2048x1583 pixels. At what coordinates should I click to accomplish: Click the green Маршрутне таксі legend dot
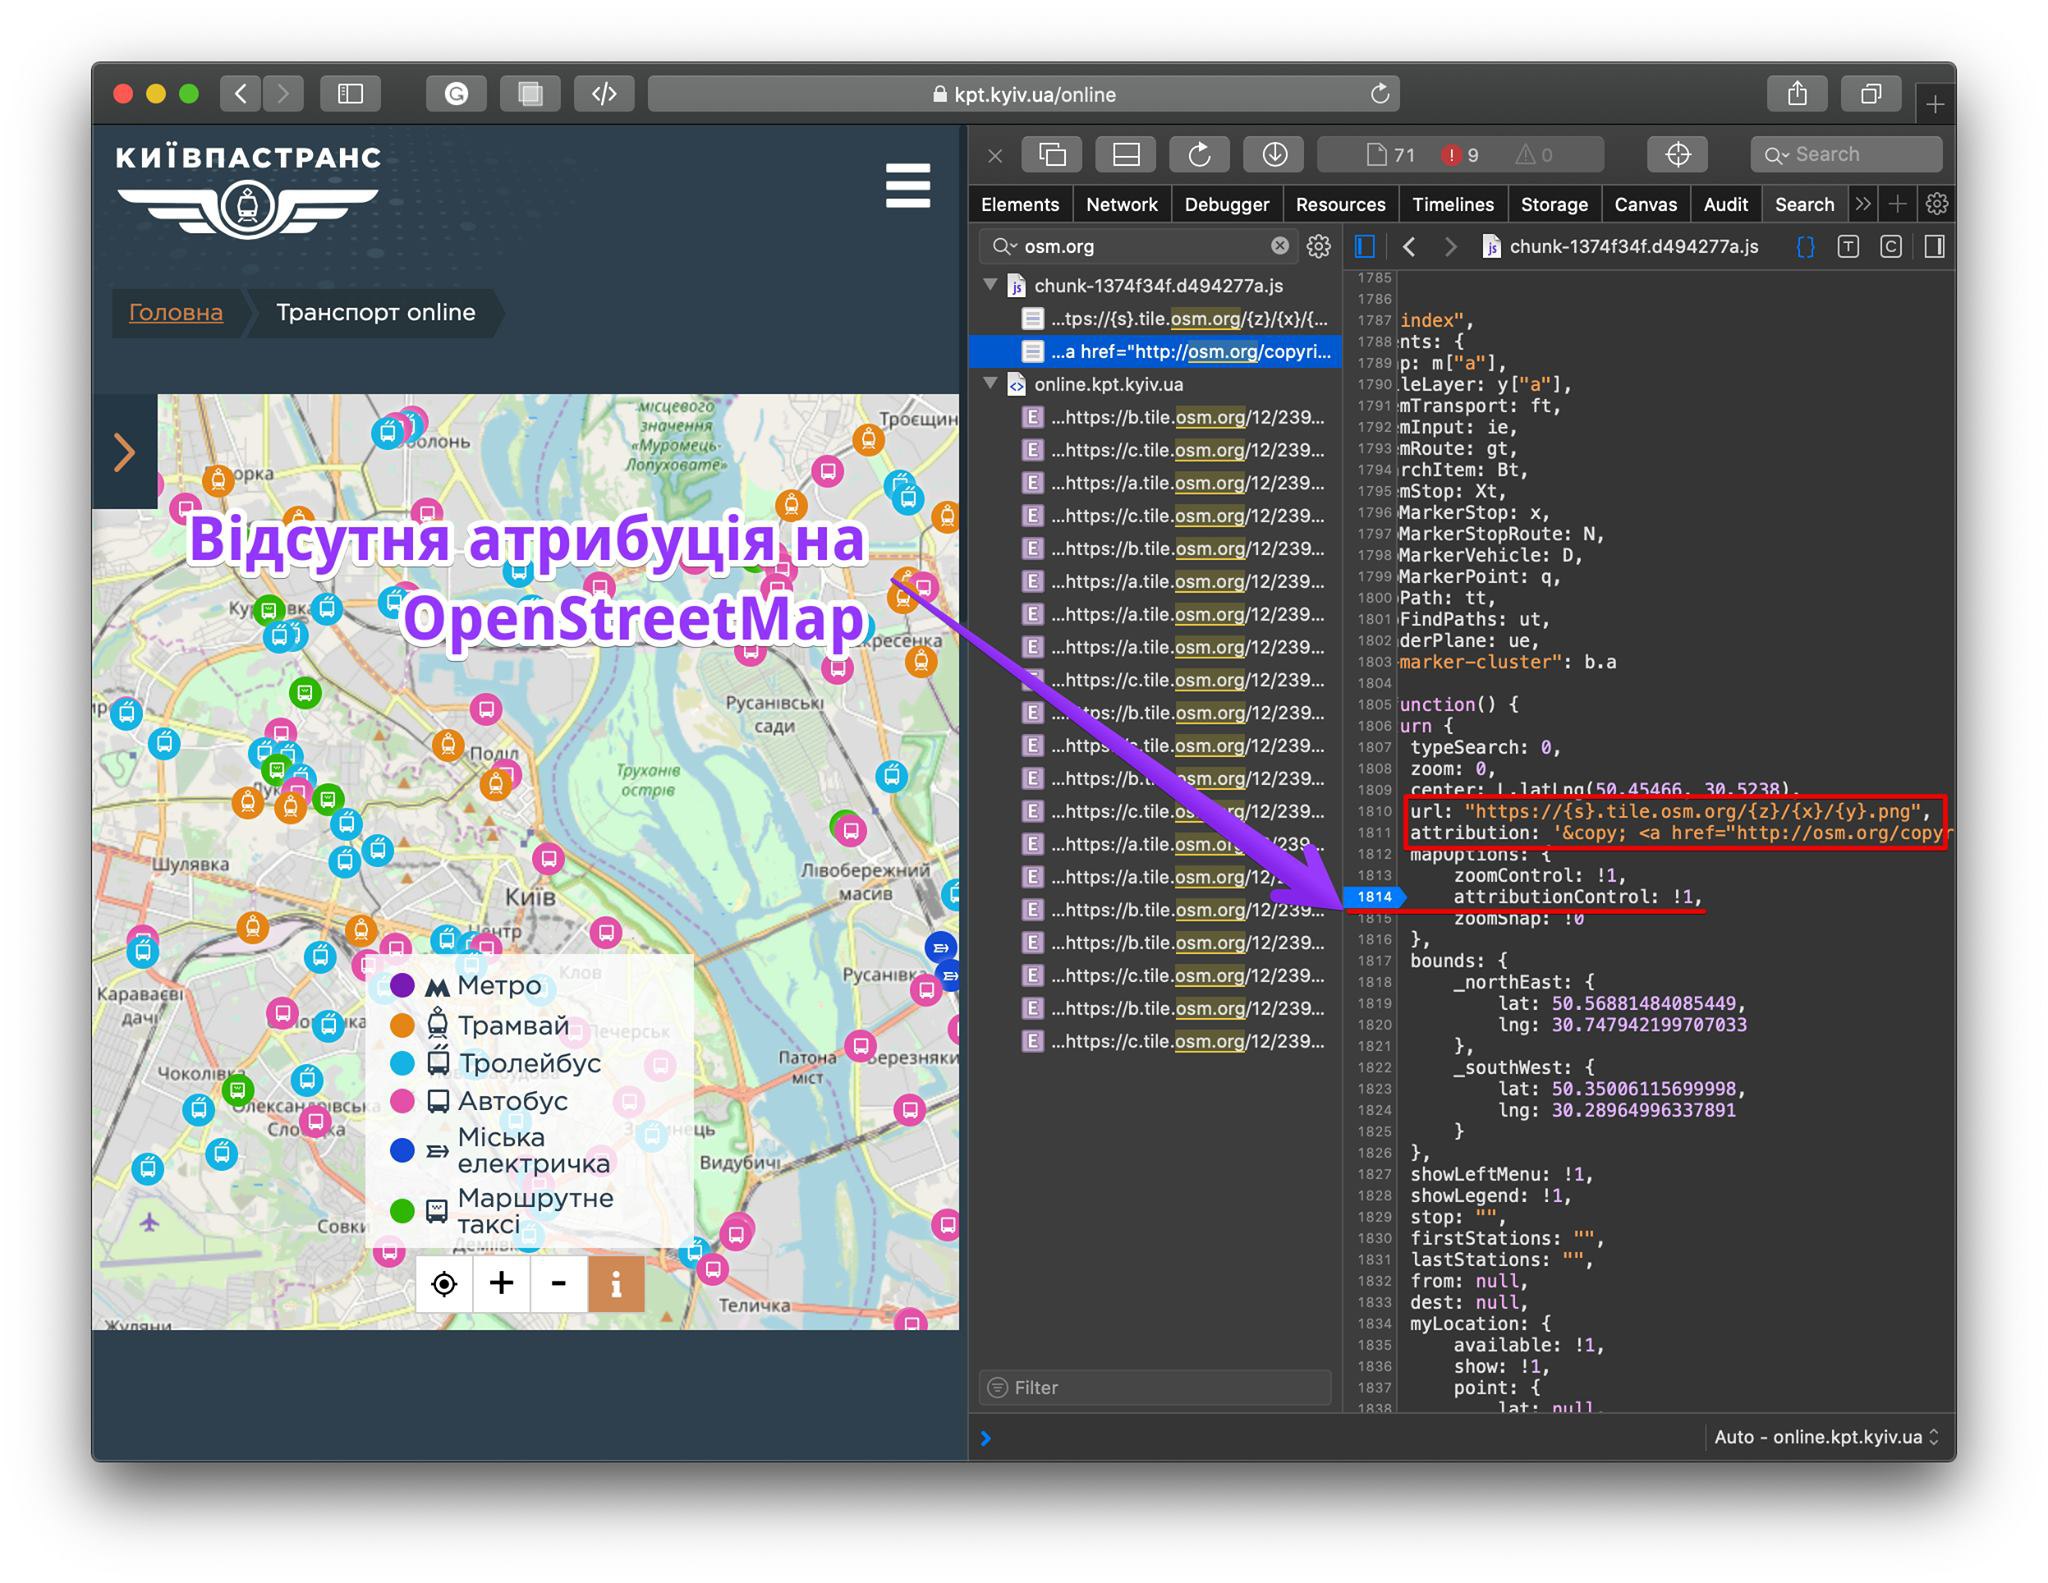point(402,1211)
